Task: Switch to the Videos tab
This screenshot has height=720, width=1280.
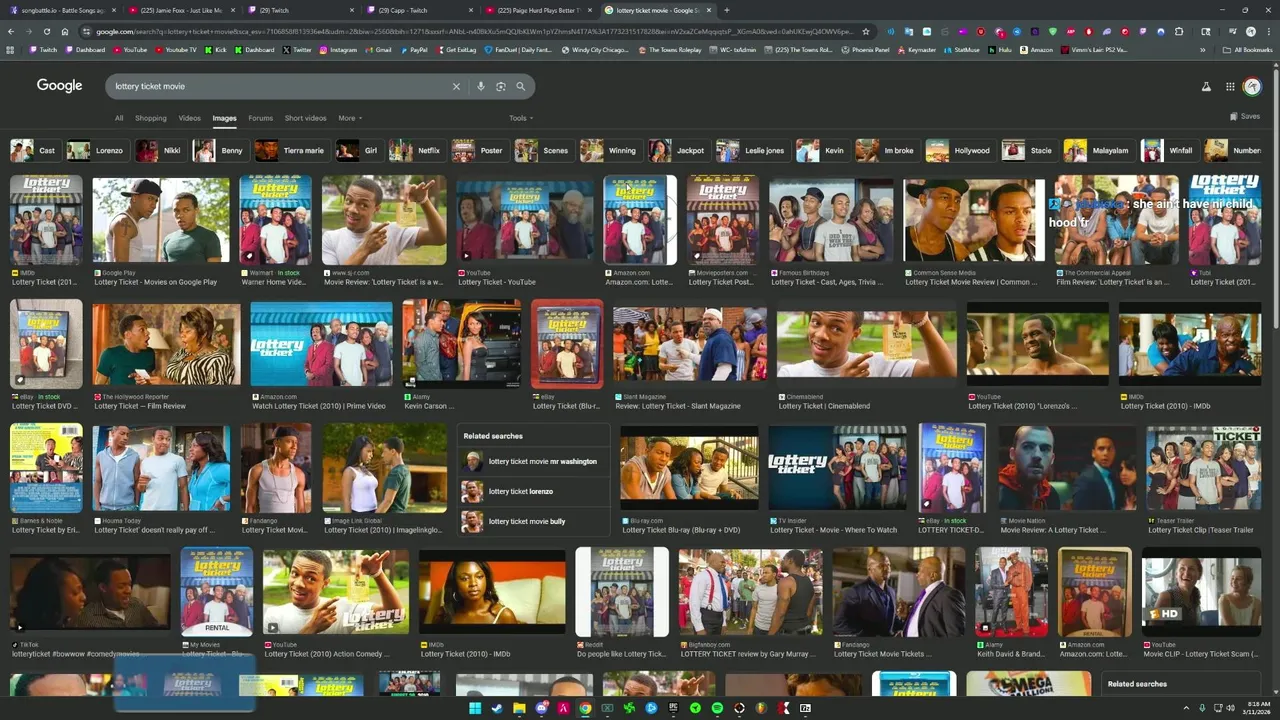Action: [189, 118]
